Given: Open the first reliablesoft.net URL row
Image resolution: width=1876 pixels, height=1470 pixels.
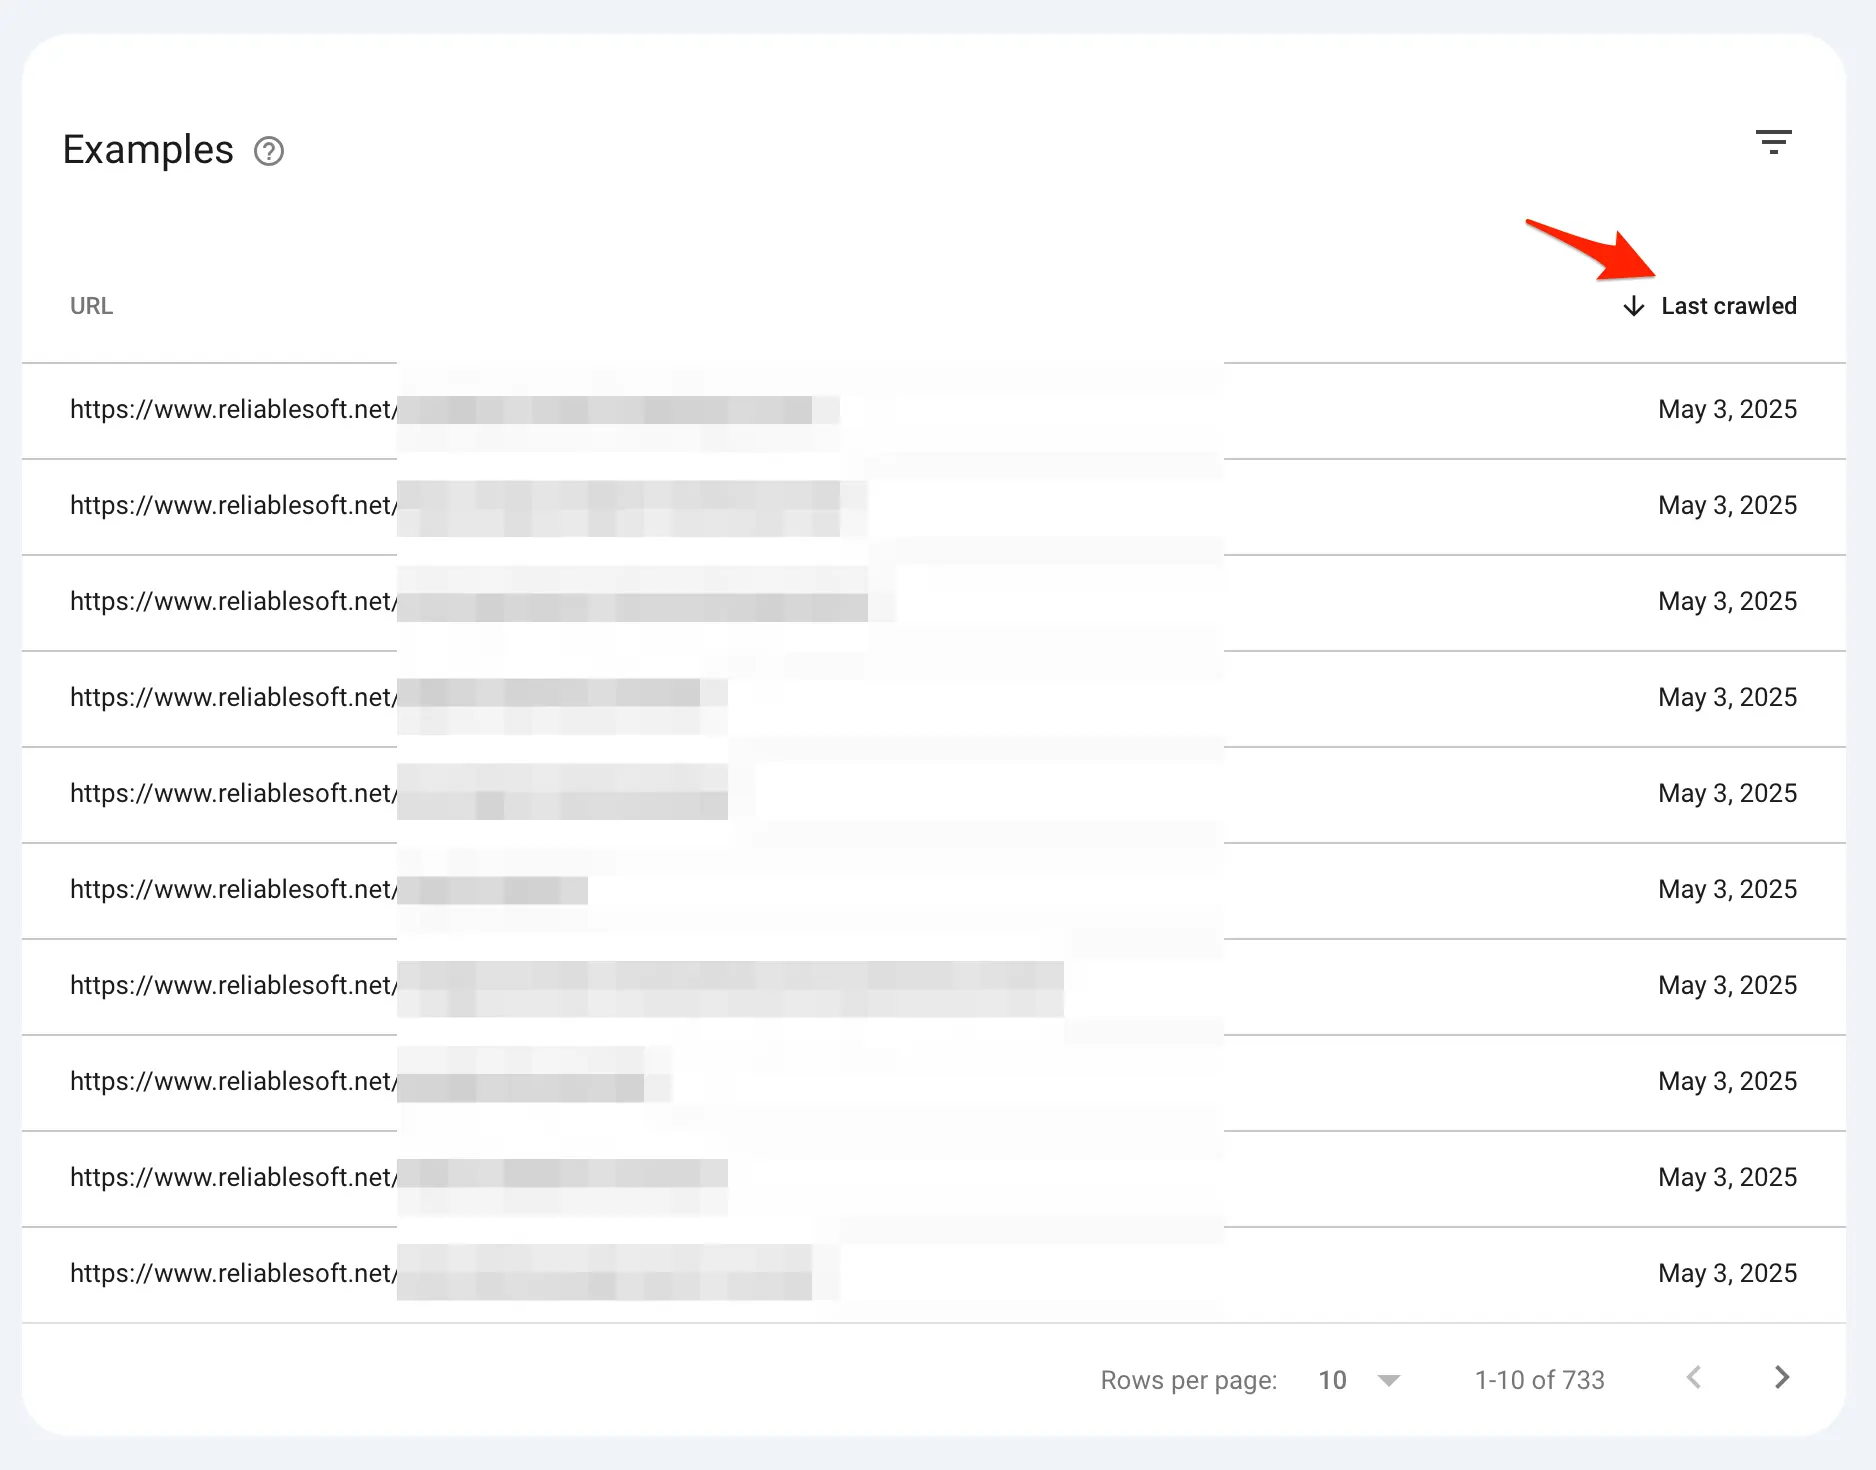Looking at the screenshot, I should click(x=233, y=410).
